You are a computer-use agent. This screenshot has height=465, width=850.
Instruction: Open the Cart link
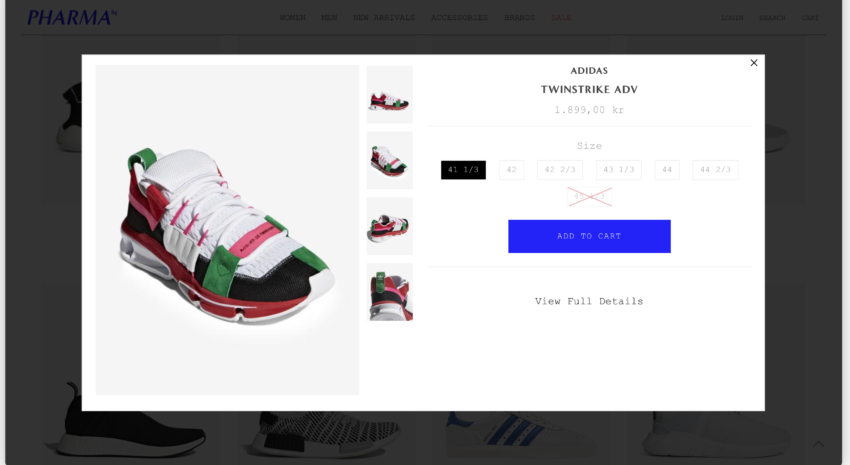tap(810, 17)
